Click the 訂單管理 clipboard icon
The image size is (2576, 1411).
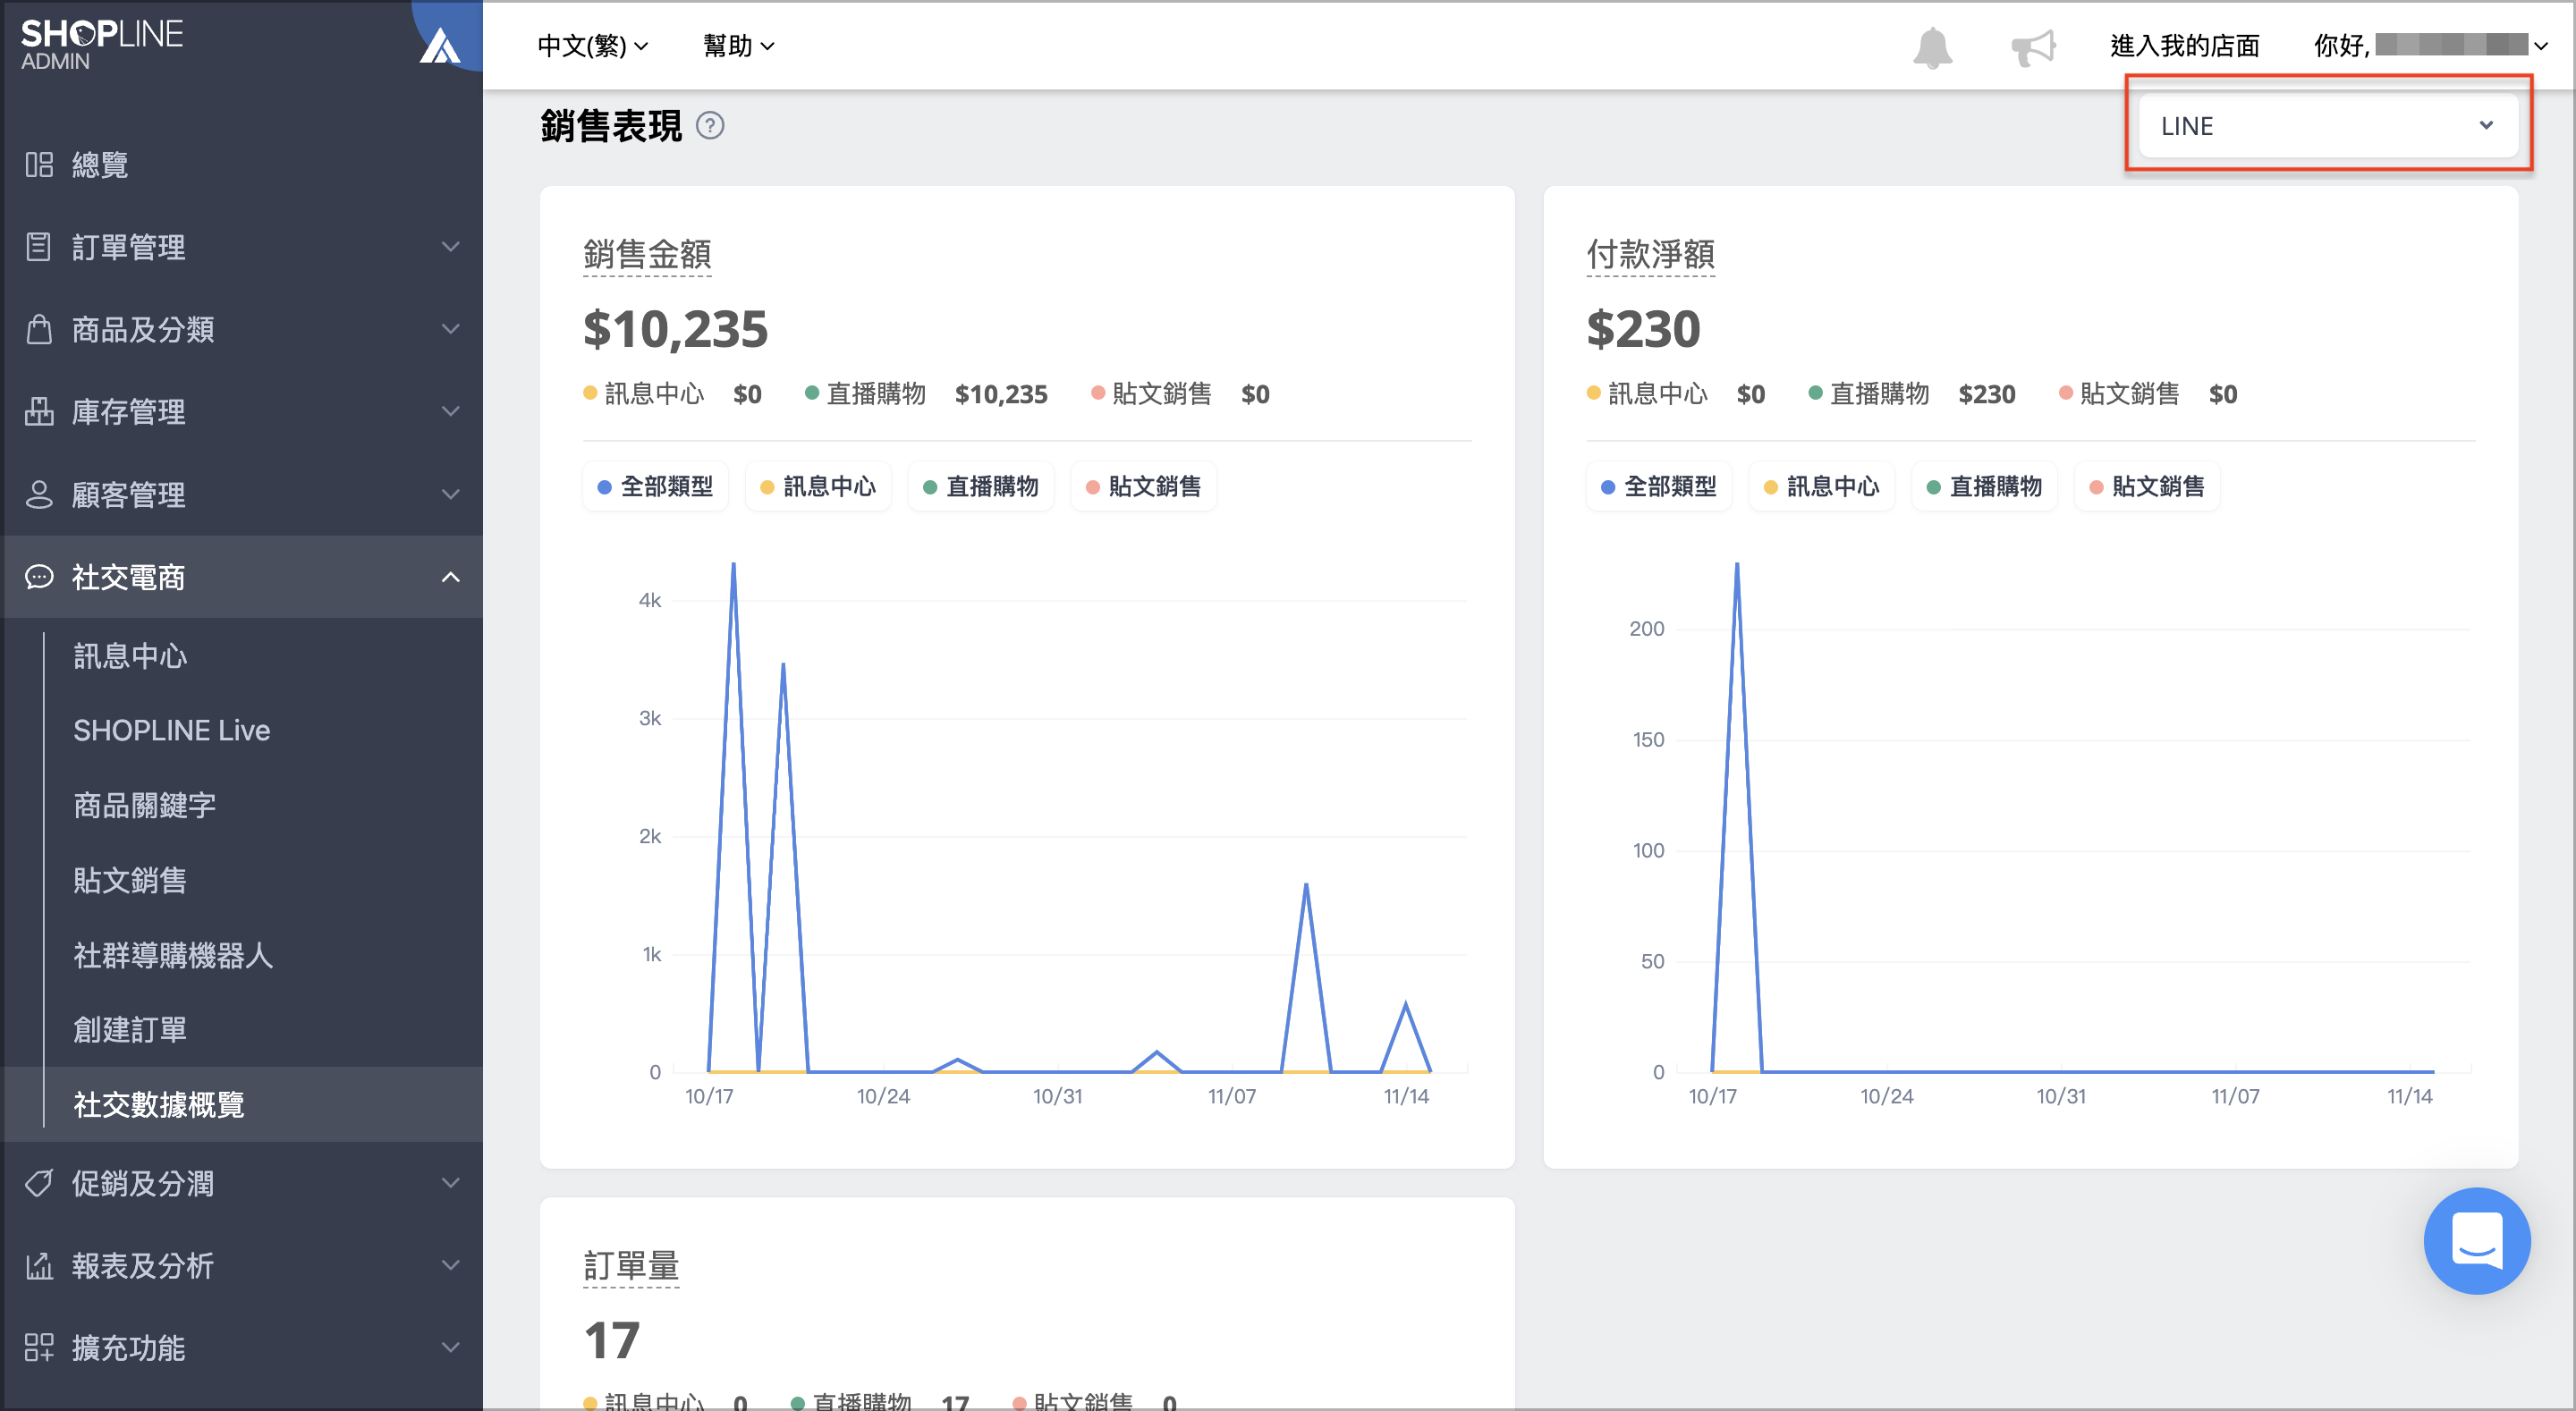pos(39,246)
